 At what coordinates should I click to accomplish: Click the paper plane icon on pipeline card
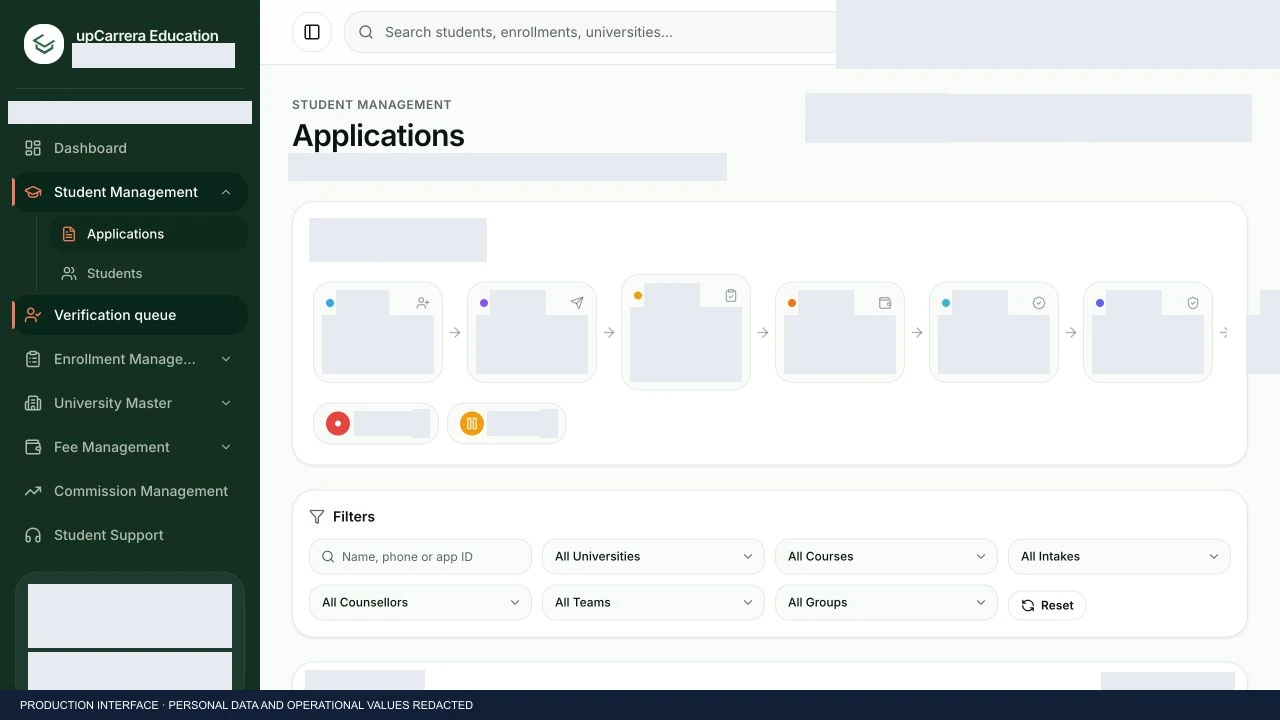(x=577, y=303)
